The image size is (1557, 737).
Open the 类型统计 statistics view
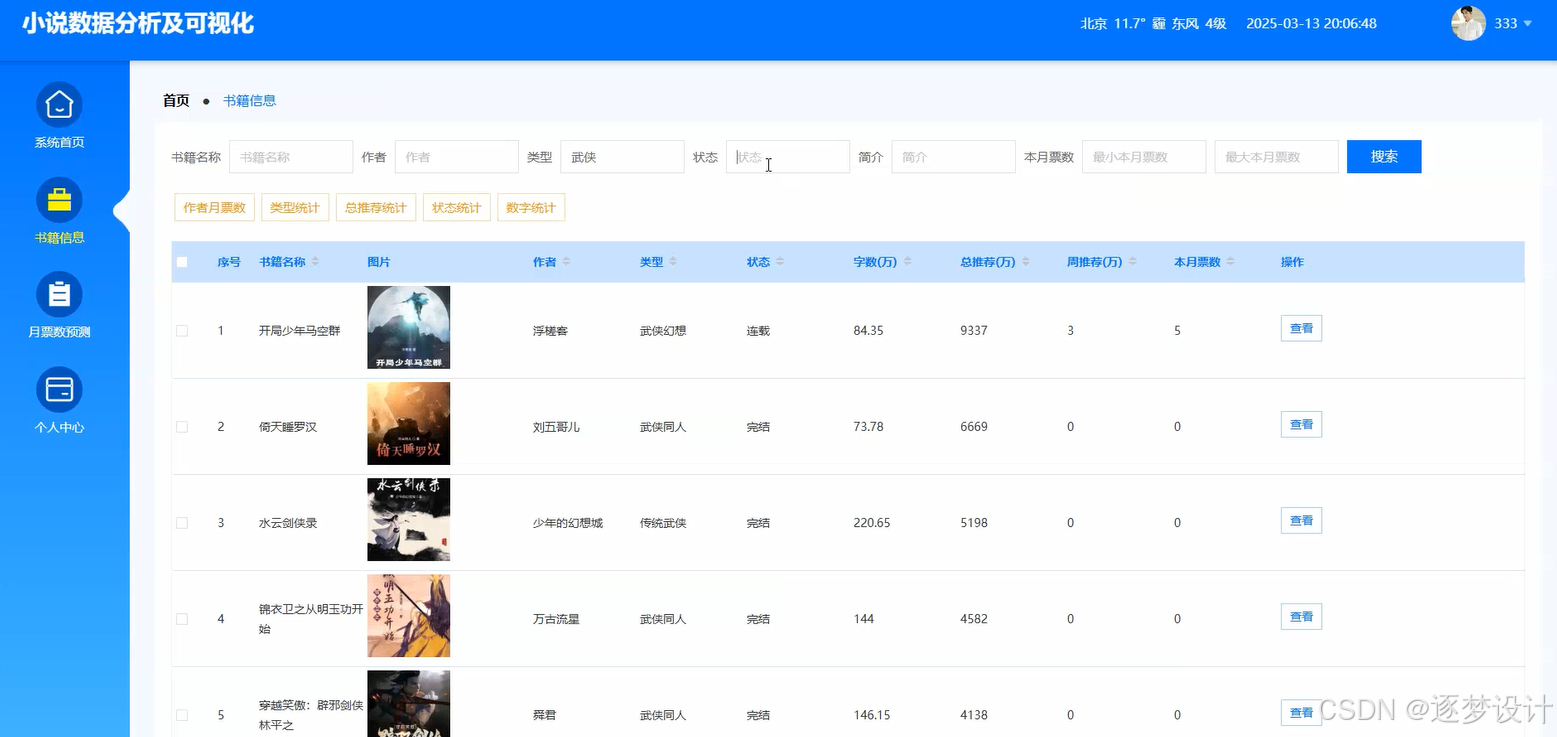coord(294,207)
